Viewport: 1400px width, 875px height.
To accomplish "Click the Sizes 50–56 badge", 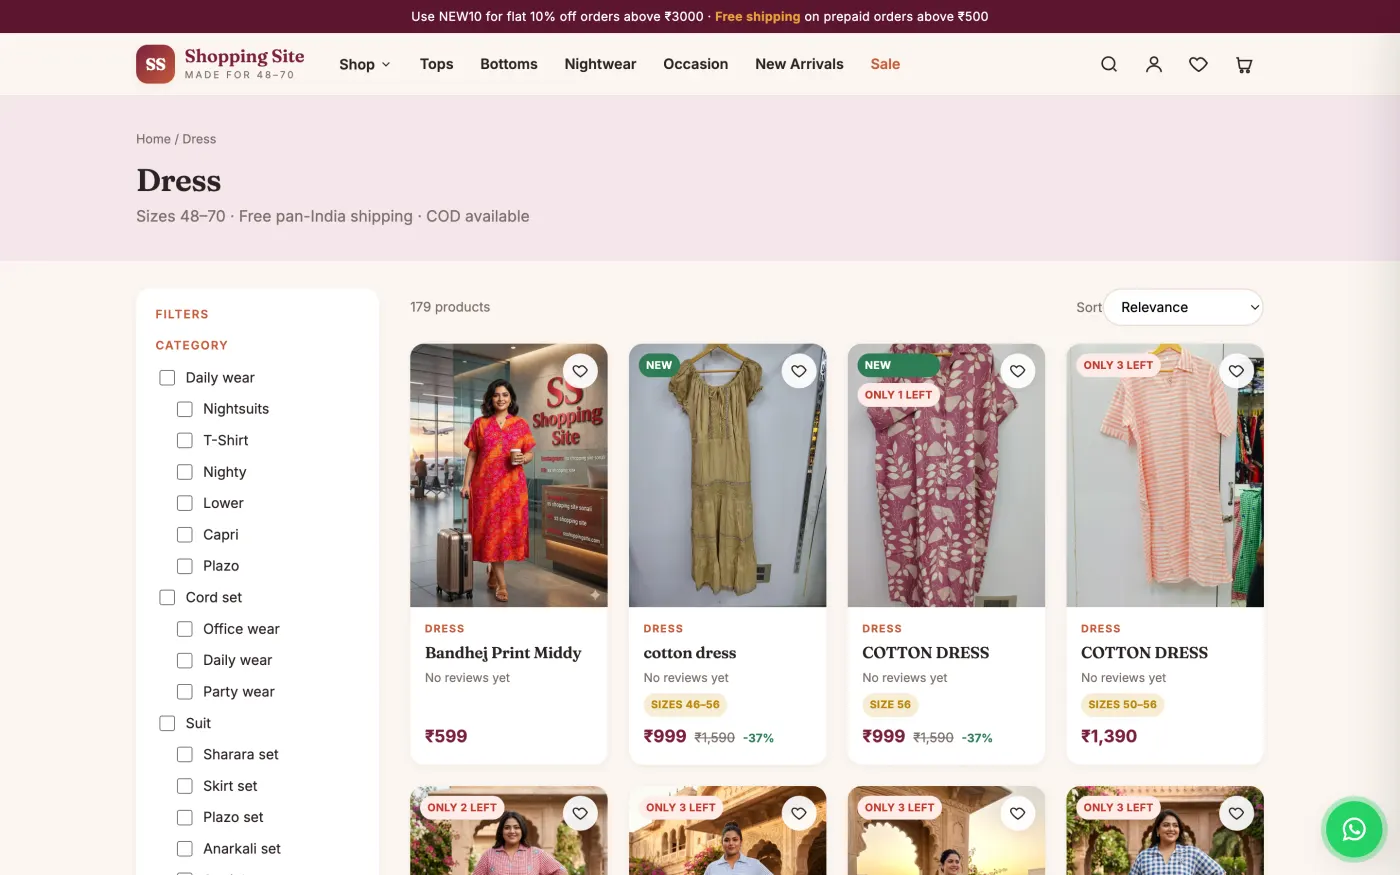I will click(1122, 705).
